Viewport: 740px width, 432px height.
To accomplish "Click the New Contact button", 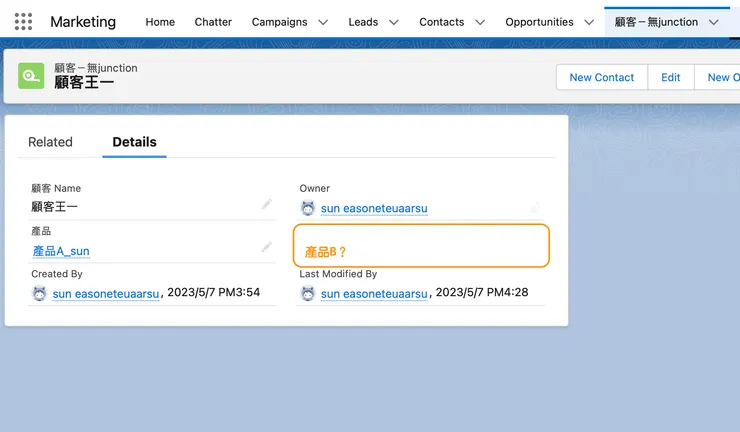I will [601, 77].
